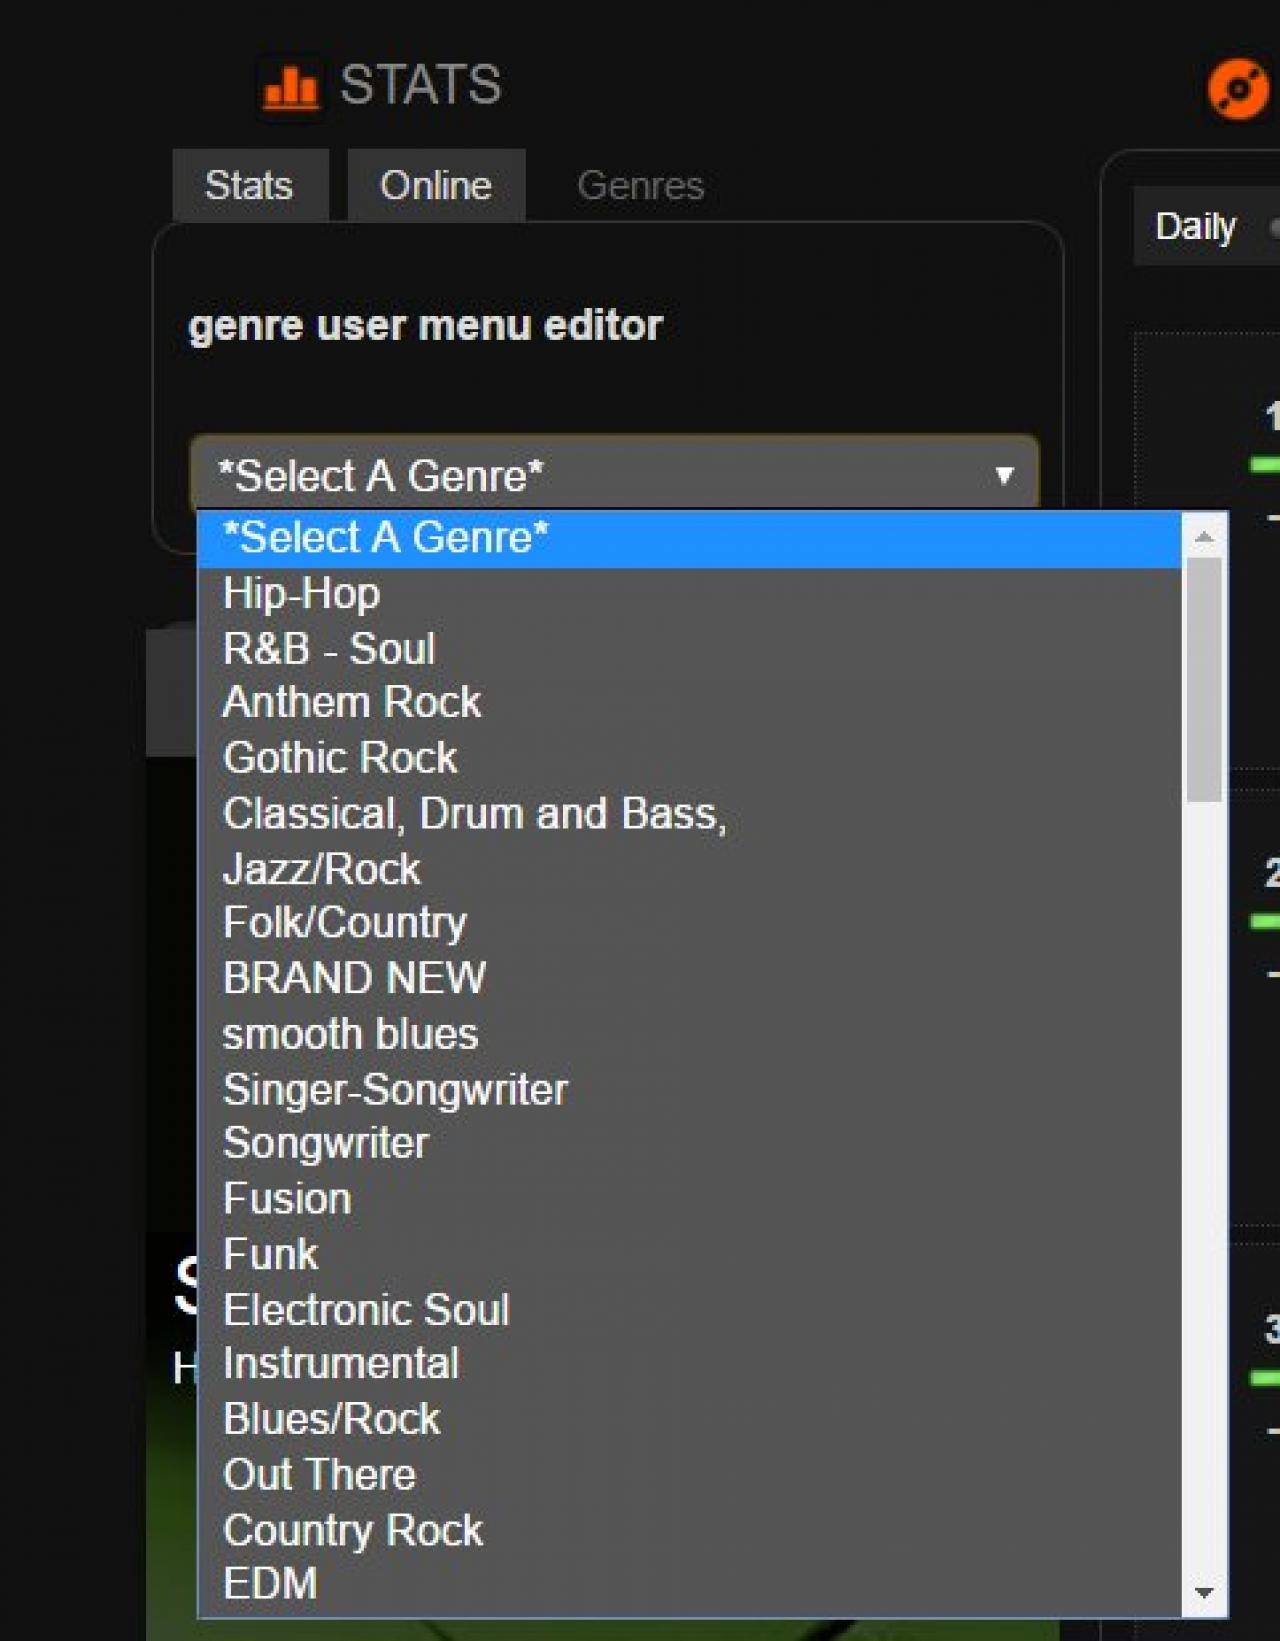Viewport: 1280px width, 1641px height.
Task: Collapse the Select A Genre dropdown arrow
Action: tap(1004, 476)
